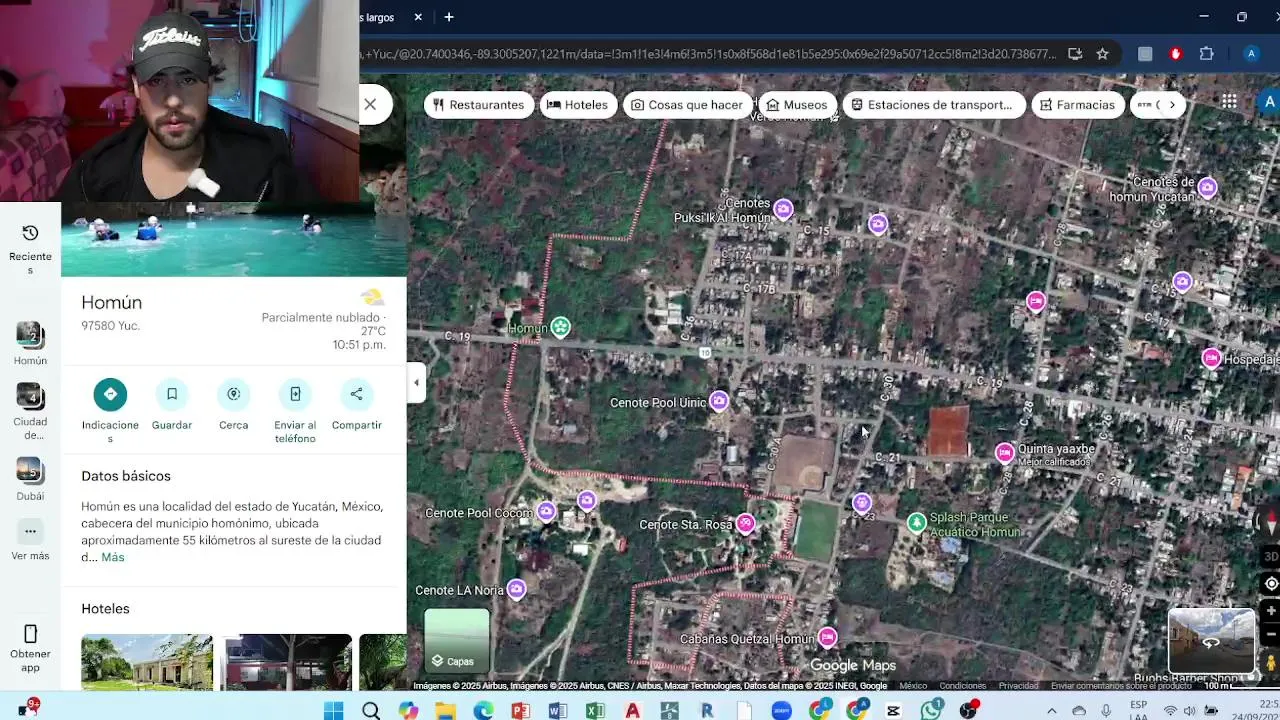Filter the map by Hoteles
Screen dimensions: 1280x720
(x=578, y=105)
